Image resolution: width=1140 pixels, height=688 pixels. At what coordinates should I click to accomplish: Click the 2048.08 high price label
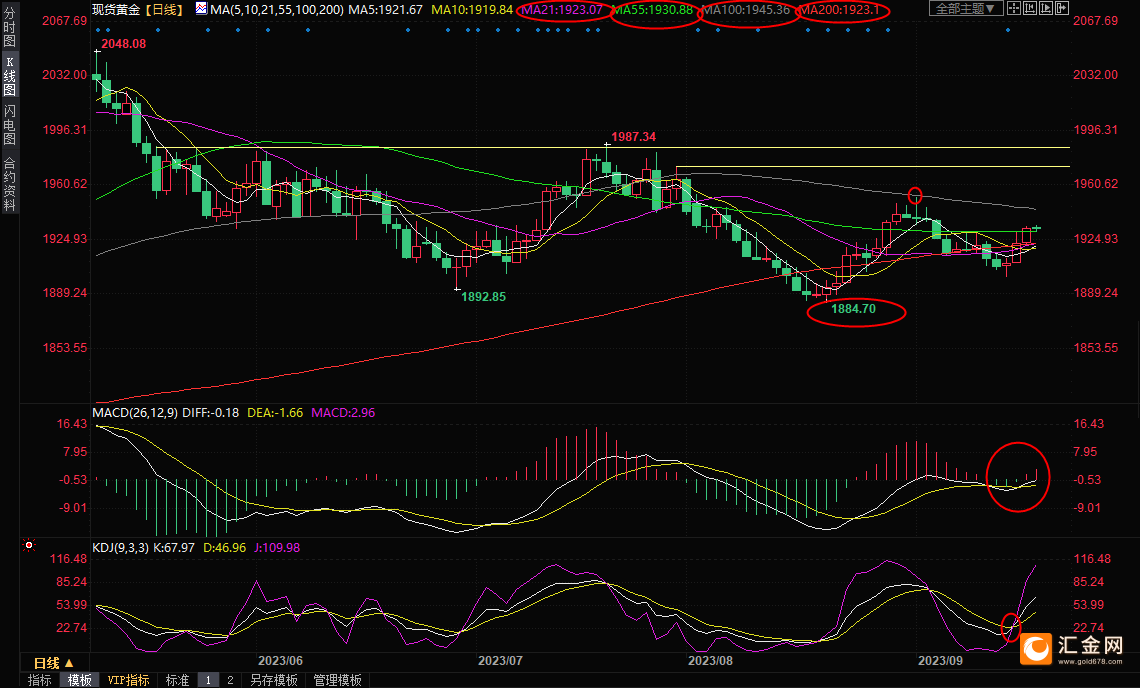[124, 44]
